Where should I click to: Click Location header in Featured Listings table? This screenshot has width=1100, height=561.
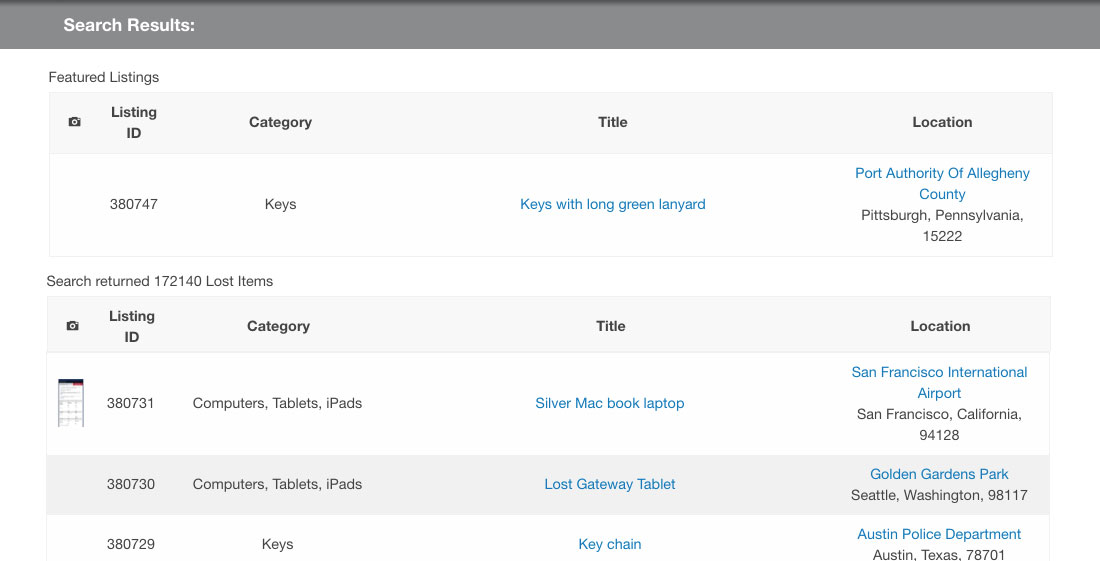(x=942, y=122)
